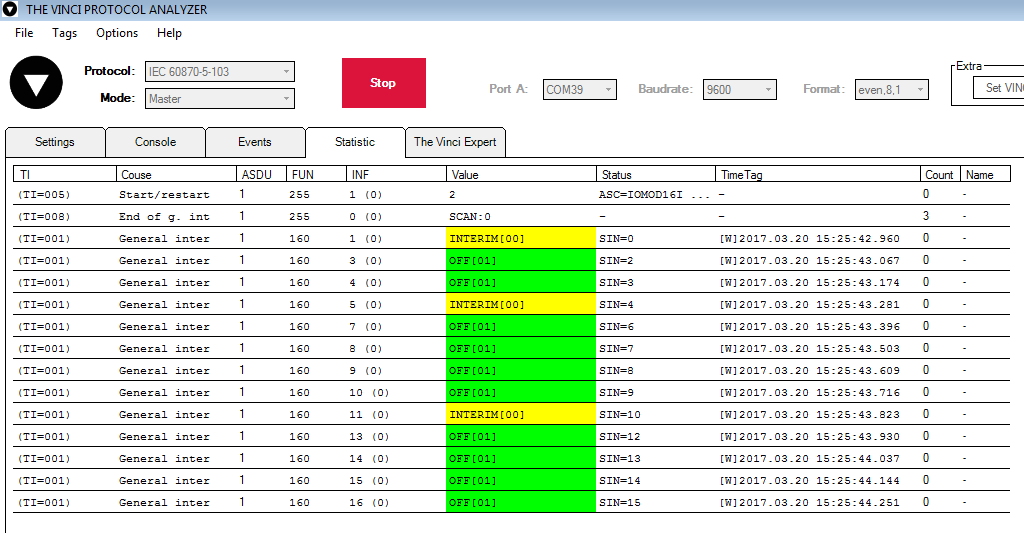The height and width of the screenshot is (533, 1024).
Task: Click the ASC=IOMOD16I status cell
Action: point(654,195)
